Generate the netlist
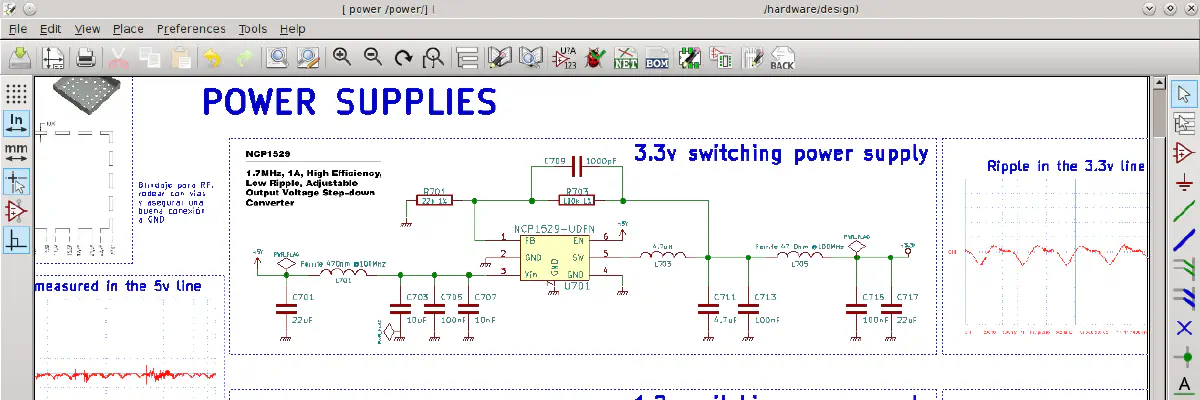Image resolution: width=1200 pixels, height=400 pixels. [626, 58]
